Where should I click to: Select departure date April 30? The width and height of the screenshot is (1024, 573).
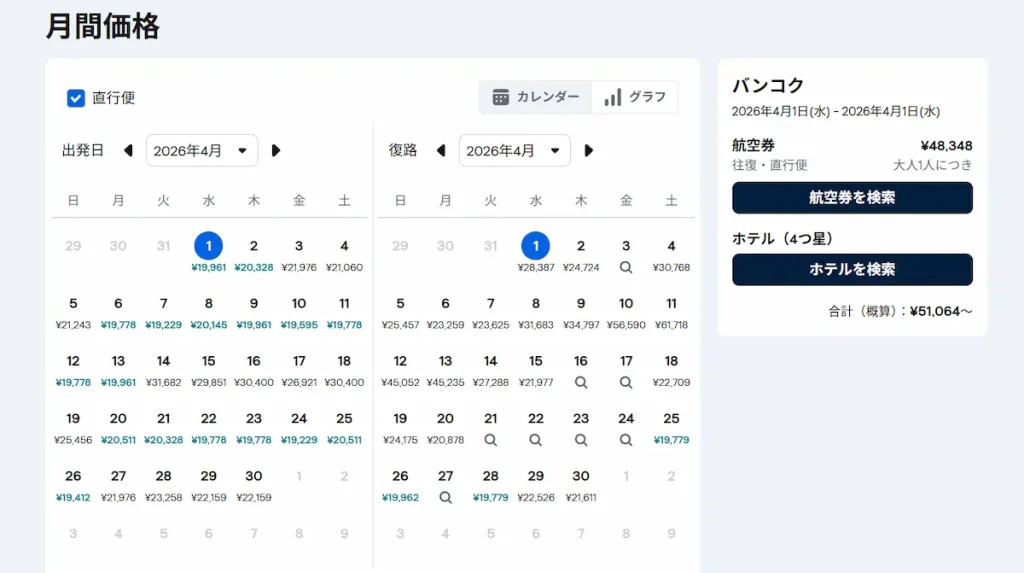tap(253, 484)
